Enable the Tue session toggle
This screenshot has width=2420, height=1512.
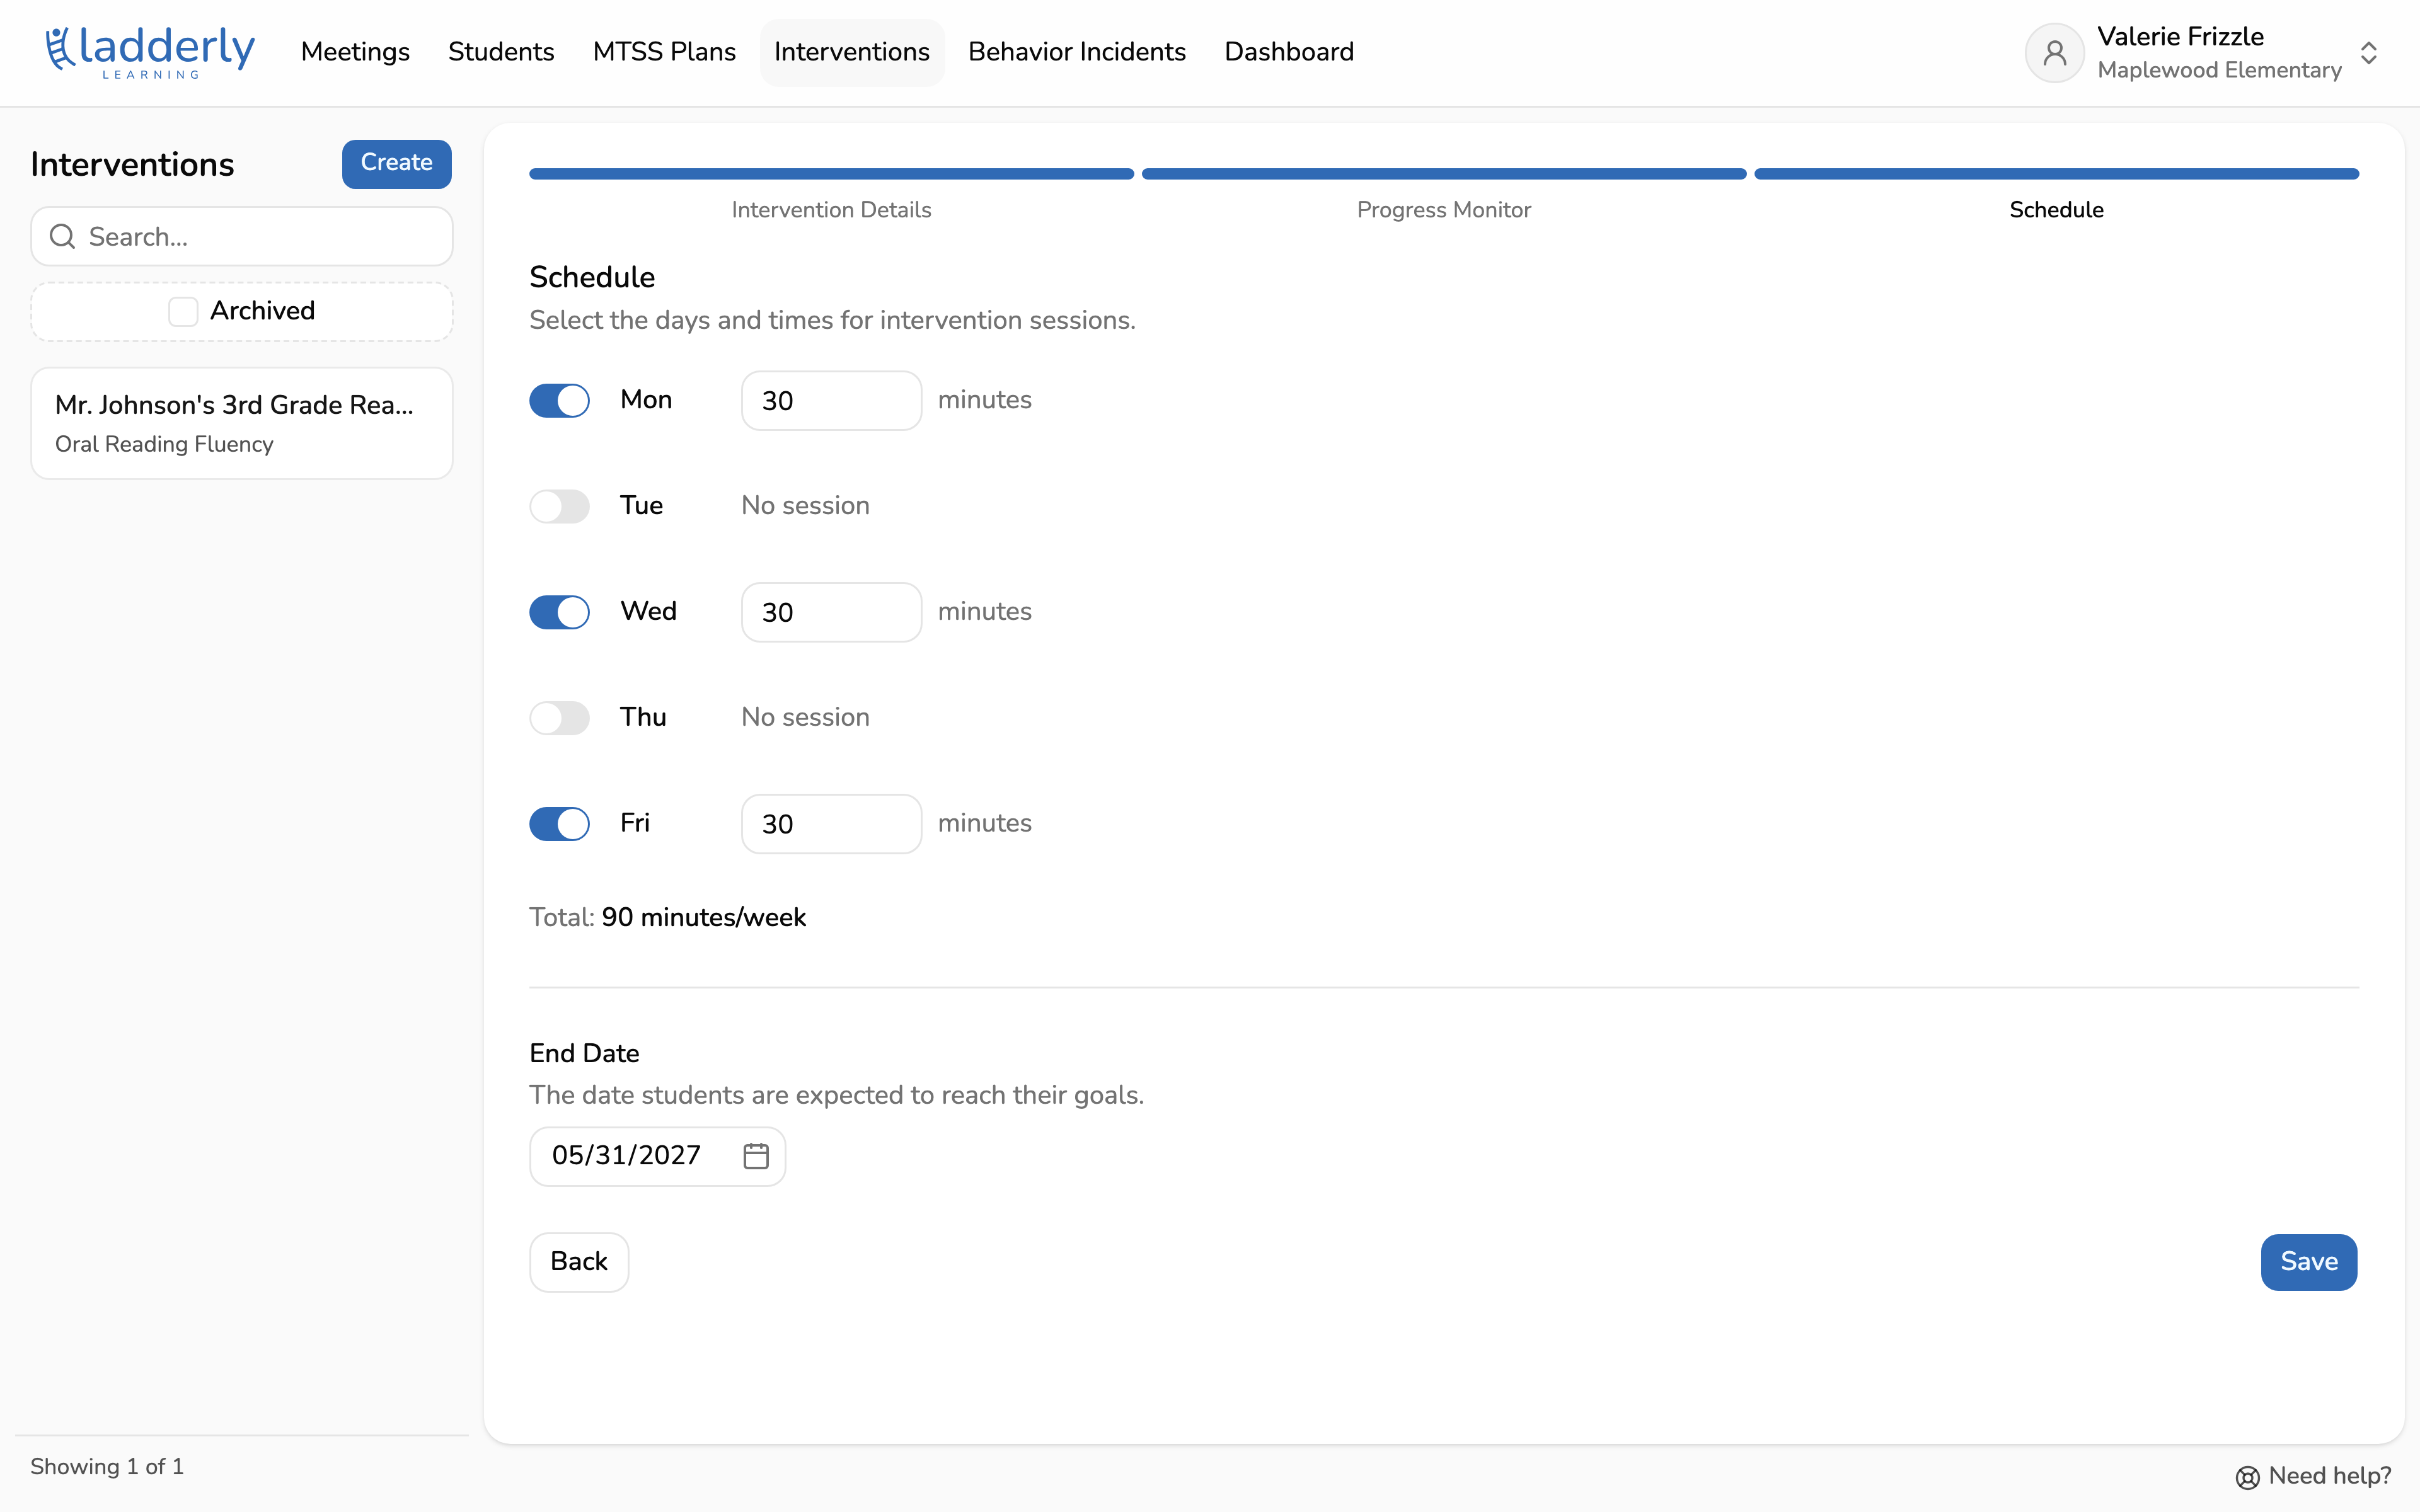pyautogui.click(x=559, y=506)
